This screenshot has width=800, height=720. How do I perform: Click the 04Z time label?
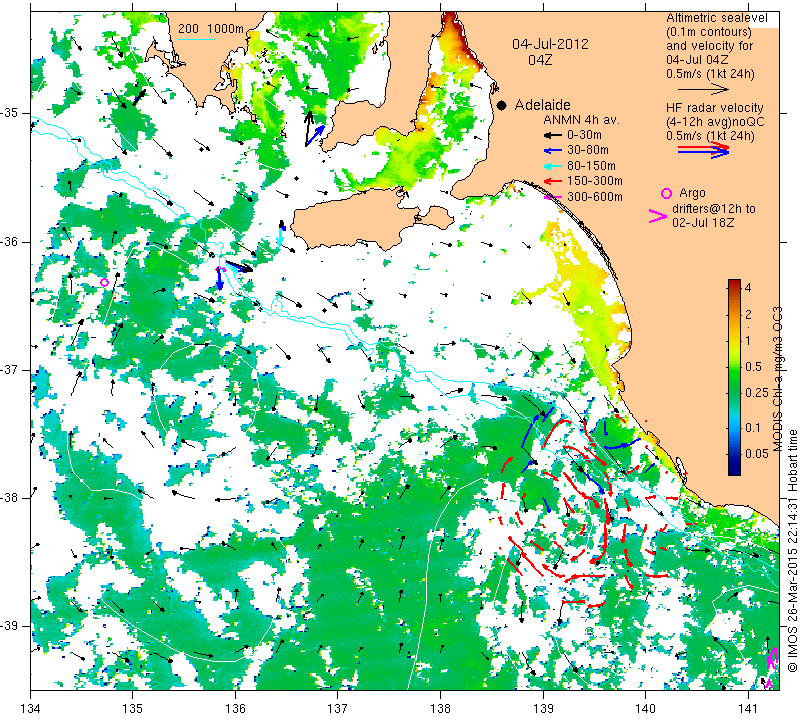pos(540,60)
